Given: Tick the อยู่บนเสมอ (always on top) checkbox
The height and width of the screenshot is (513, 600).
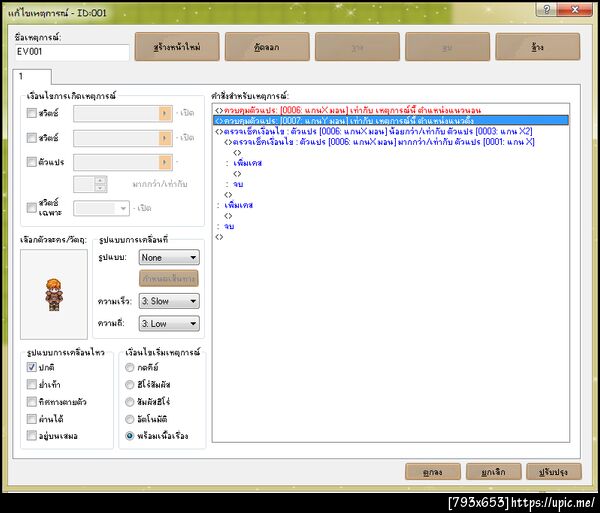Looking at the screenshot, I should pyautogui.click(x=31, y=435).
